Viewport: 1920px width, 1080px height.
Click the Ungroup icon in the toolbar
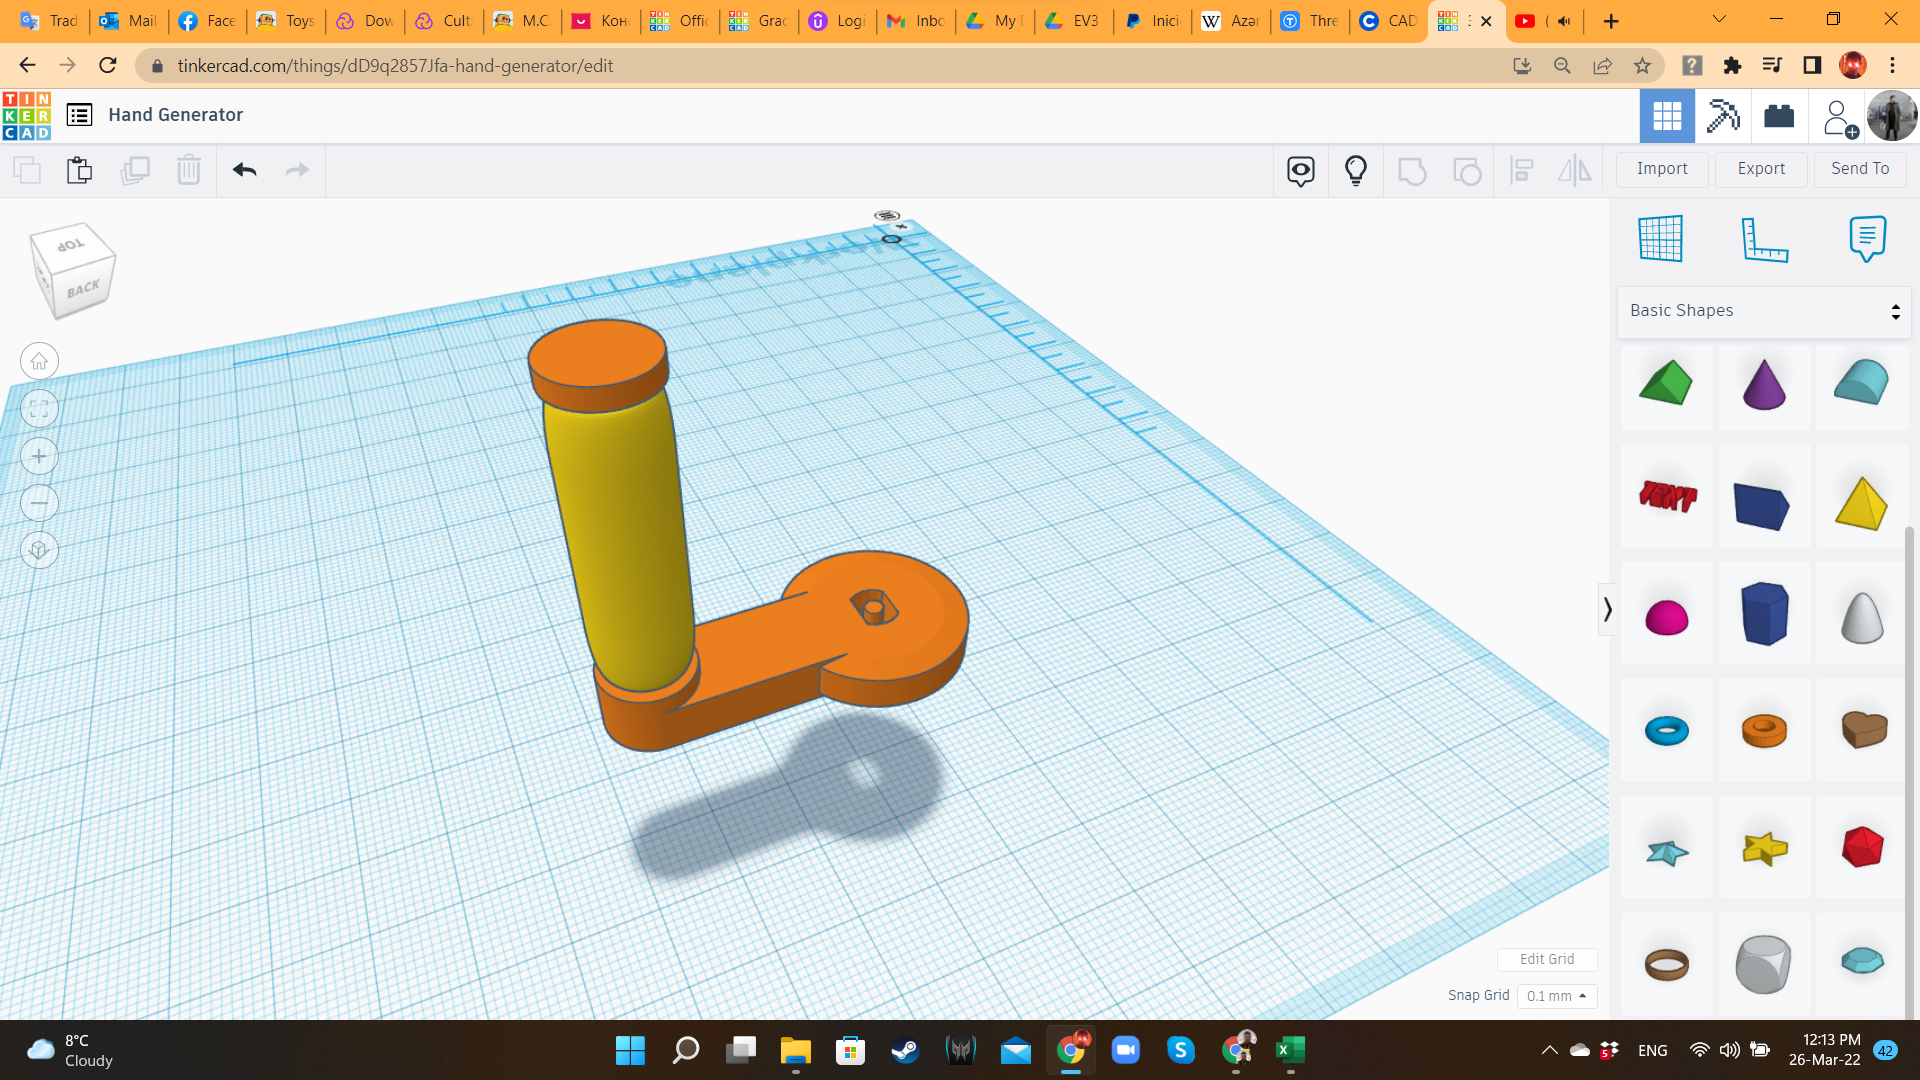coord(1468,170)
